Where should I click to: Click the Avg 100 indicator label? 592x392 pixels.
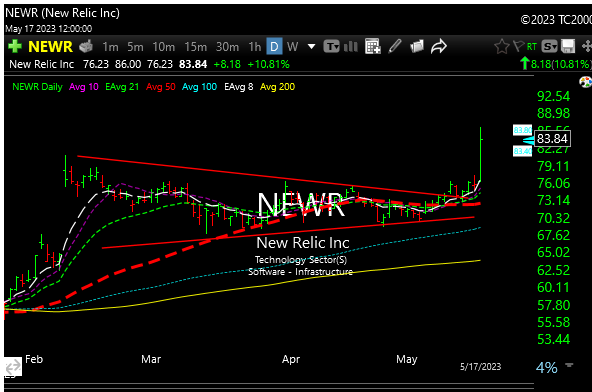199,87
